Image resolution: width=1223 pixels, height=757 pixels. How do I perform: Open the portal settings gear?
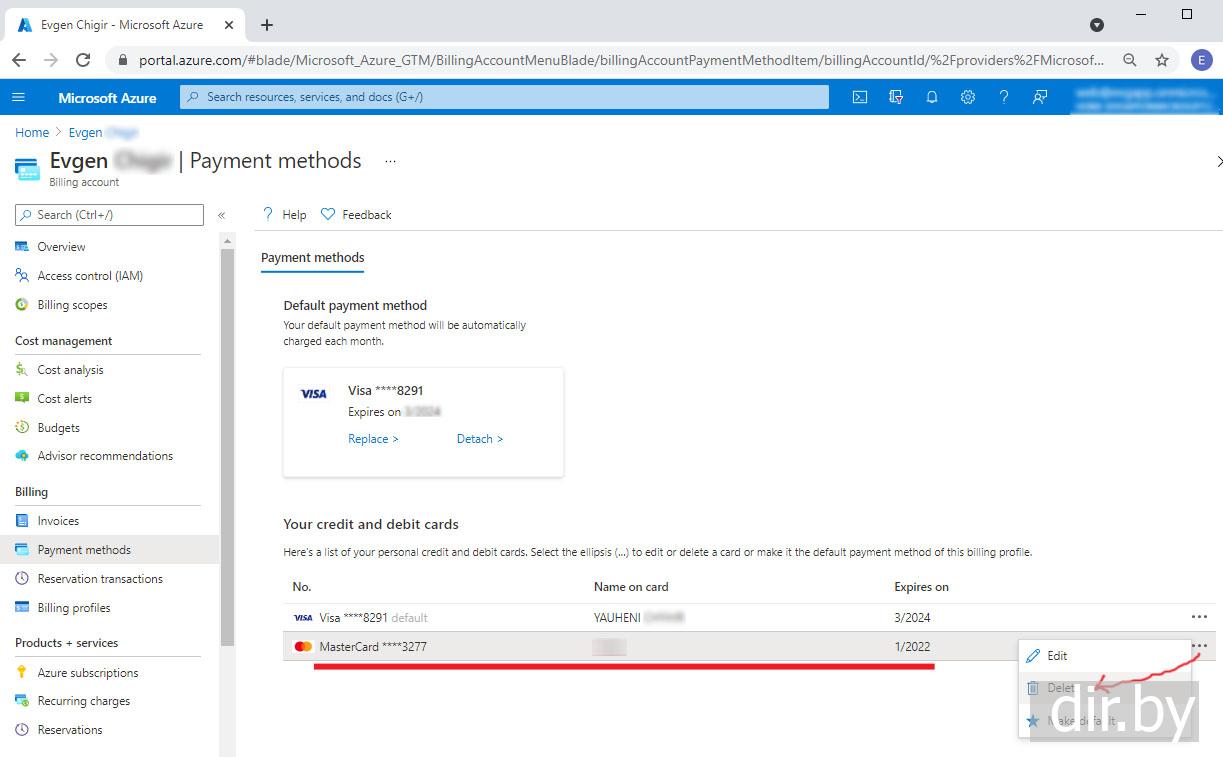pos(967,97)
